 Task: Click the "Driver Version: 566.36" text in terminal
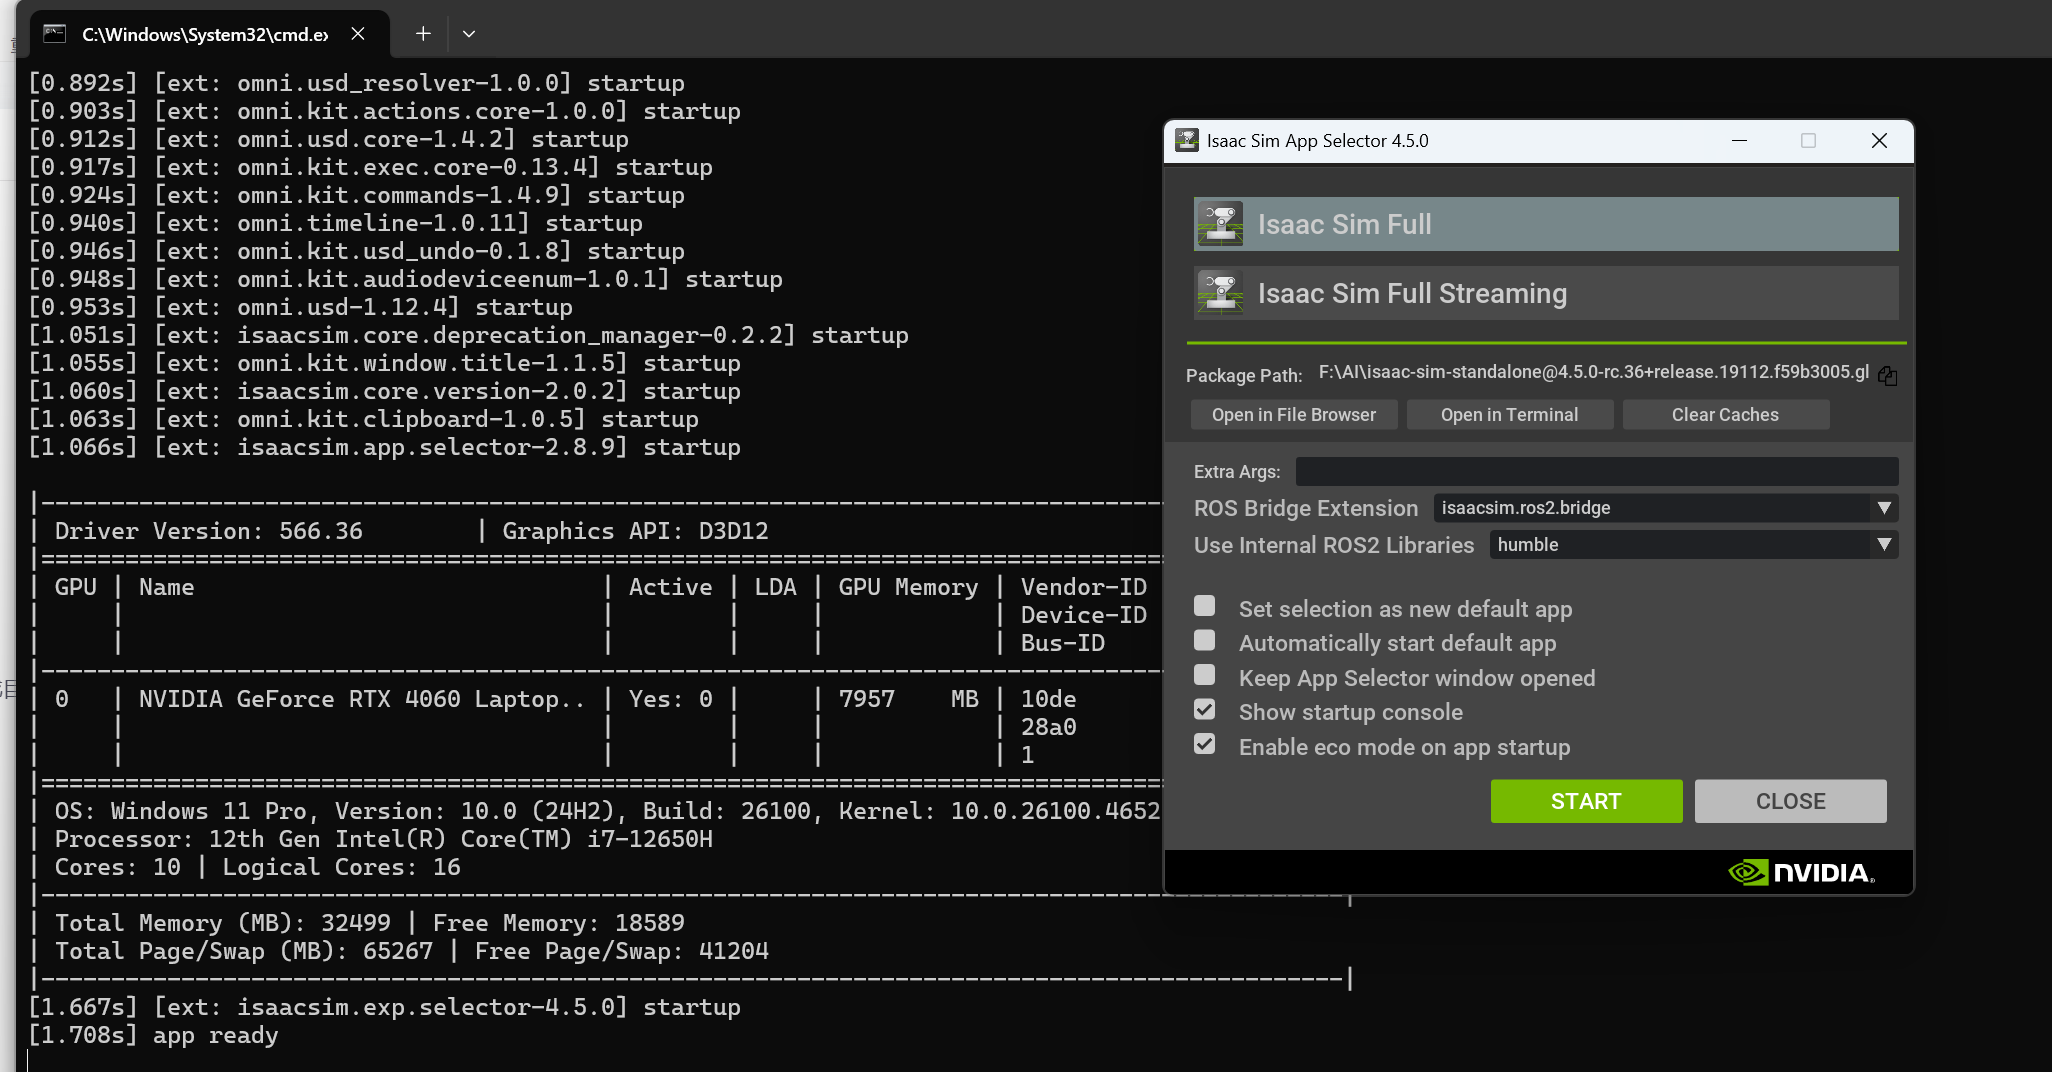pos(209,531)
